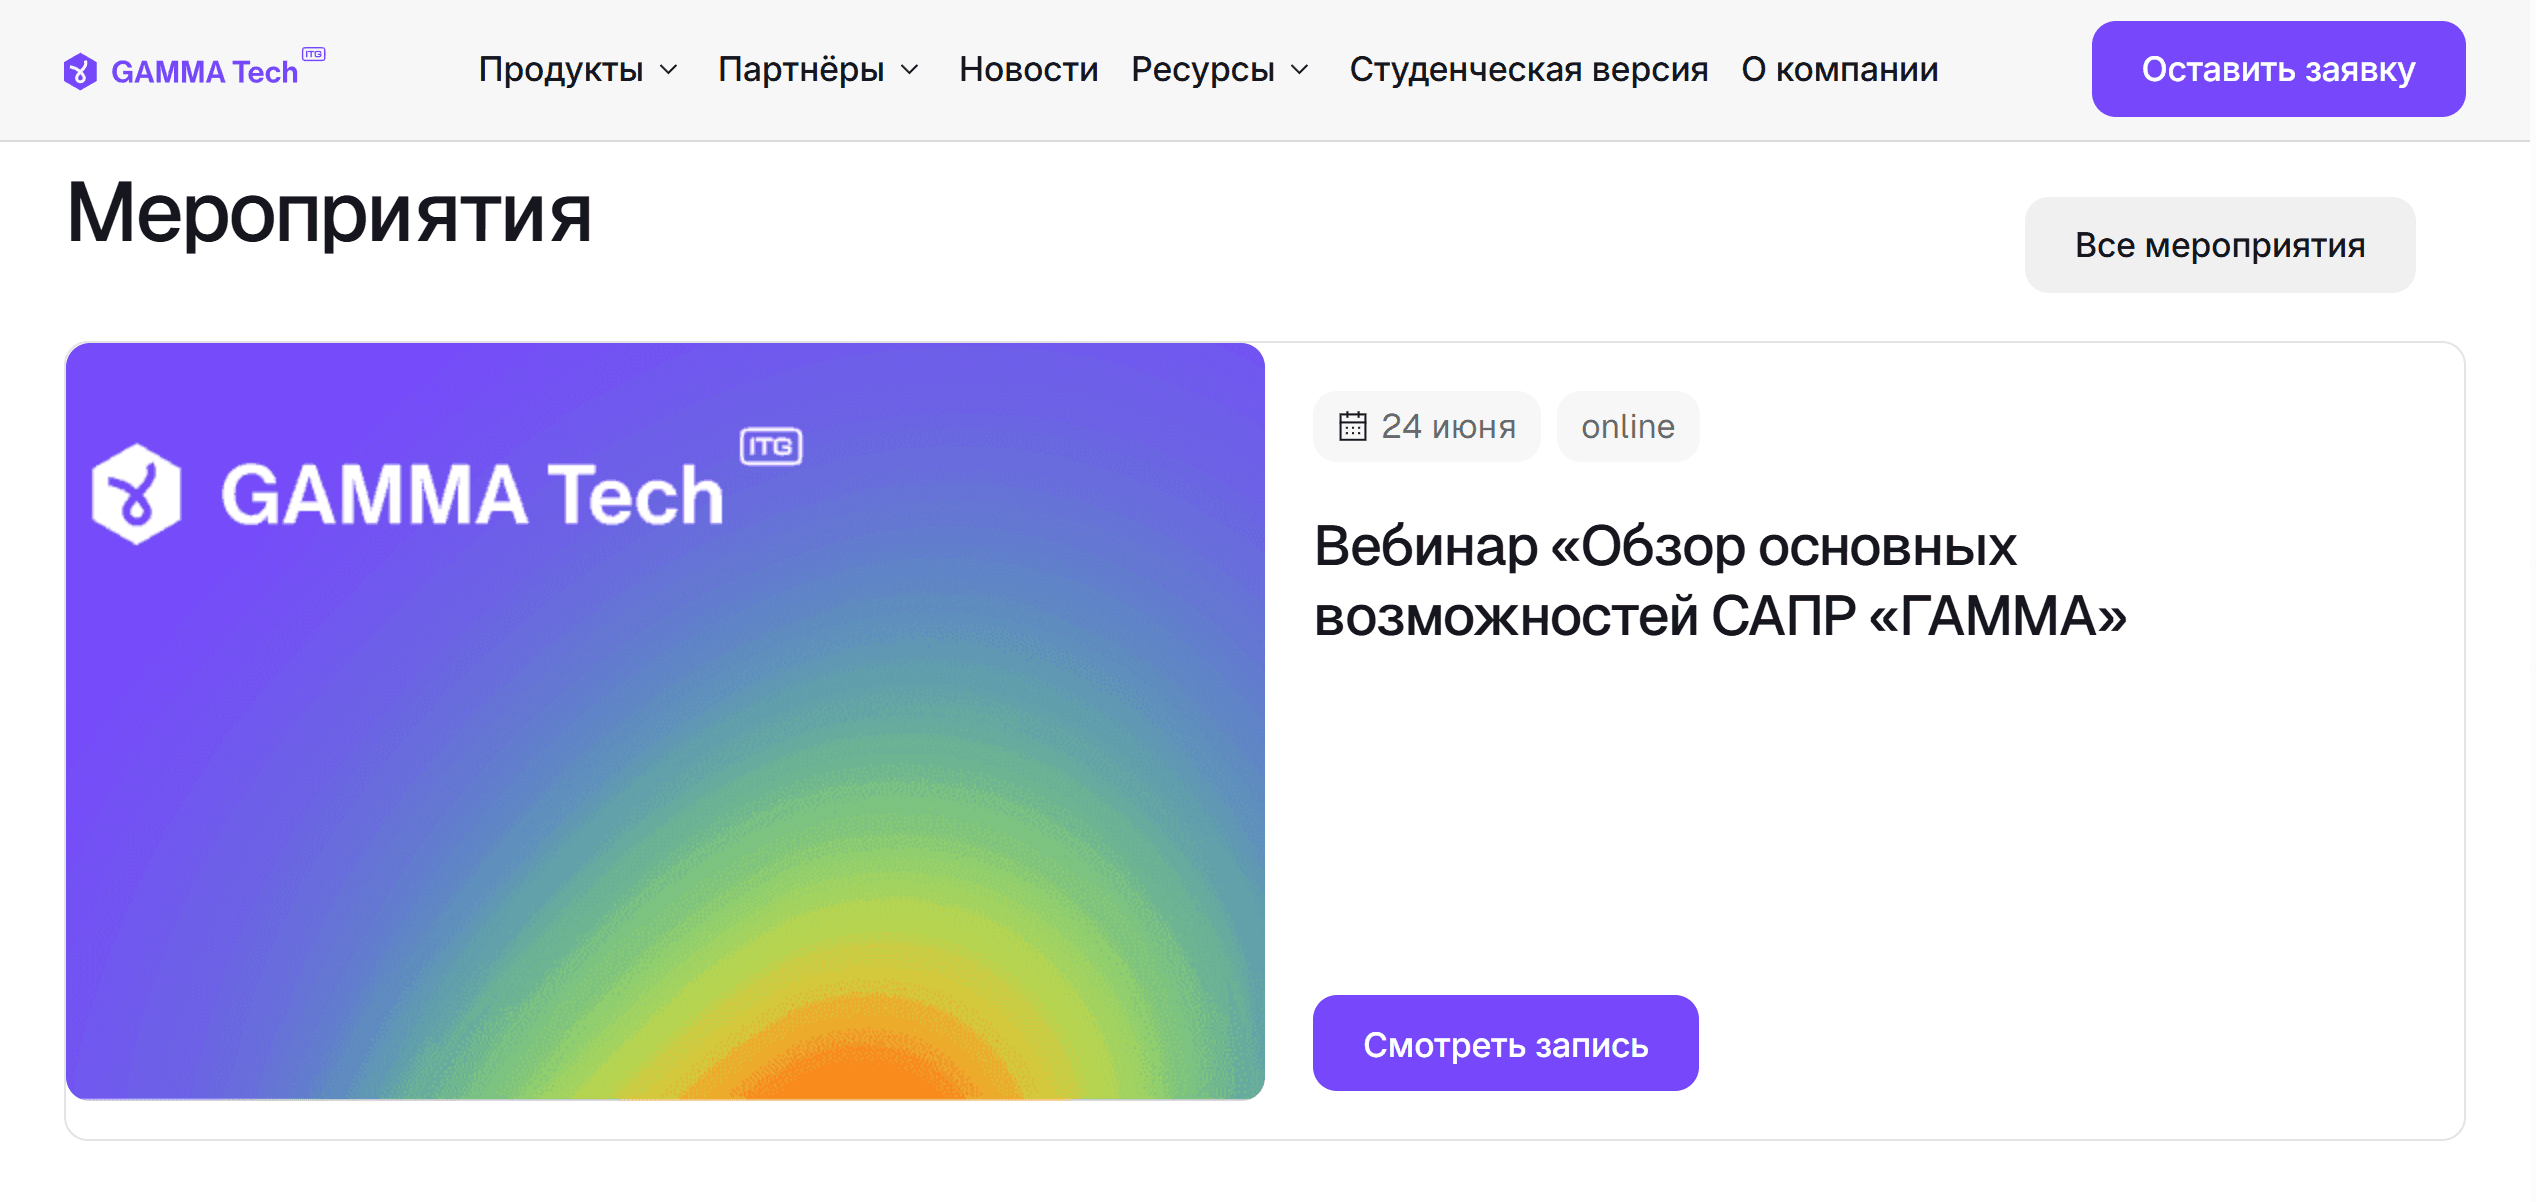The height and width of the screenshot is (1202, 2536).
Task: Click the small ITG badge in header
Action: [314, 54]
